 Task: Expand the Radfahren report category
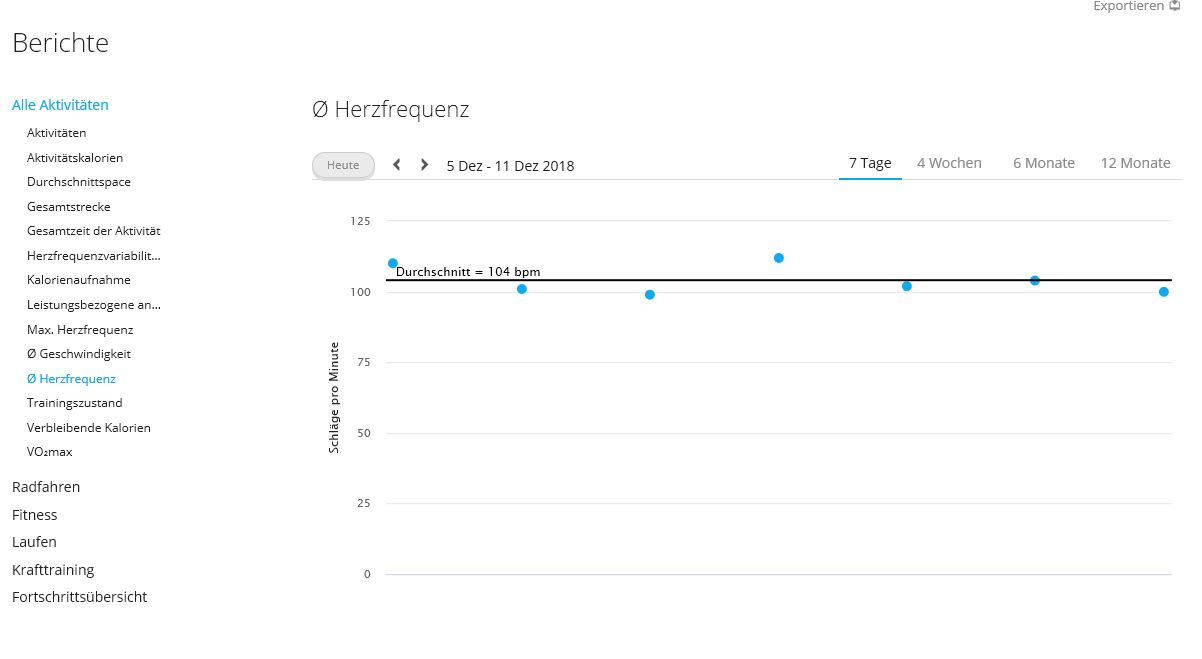pos(46,487)
